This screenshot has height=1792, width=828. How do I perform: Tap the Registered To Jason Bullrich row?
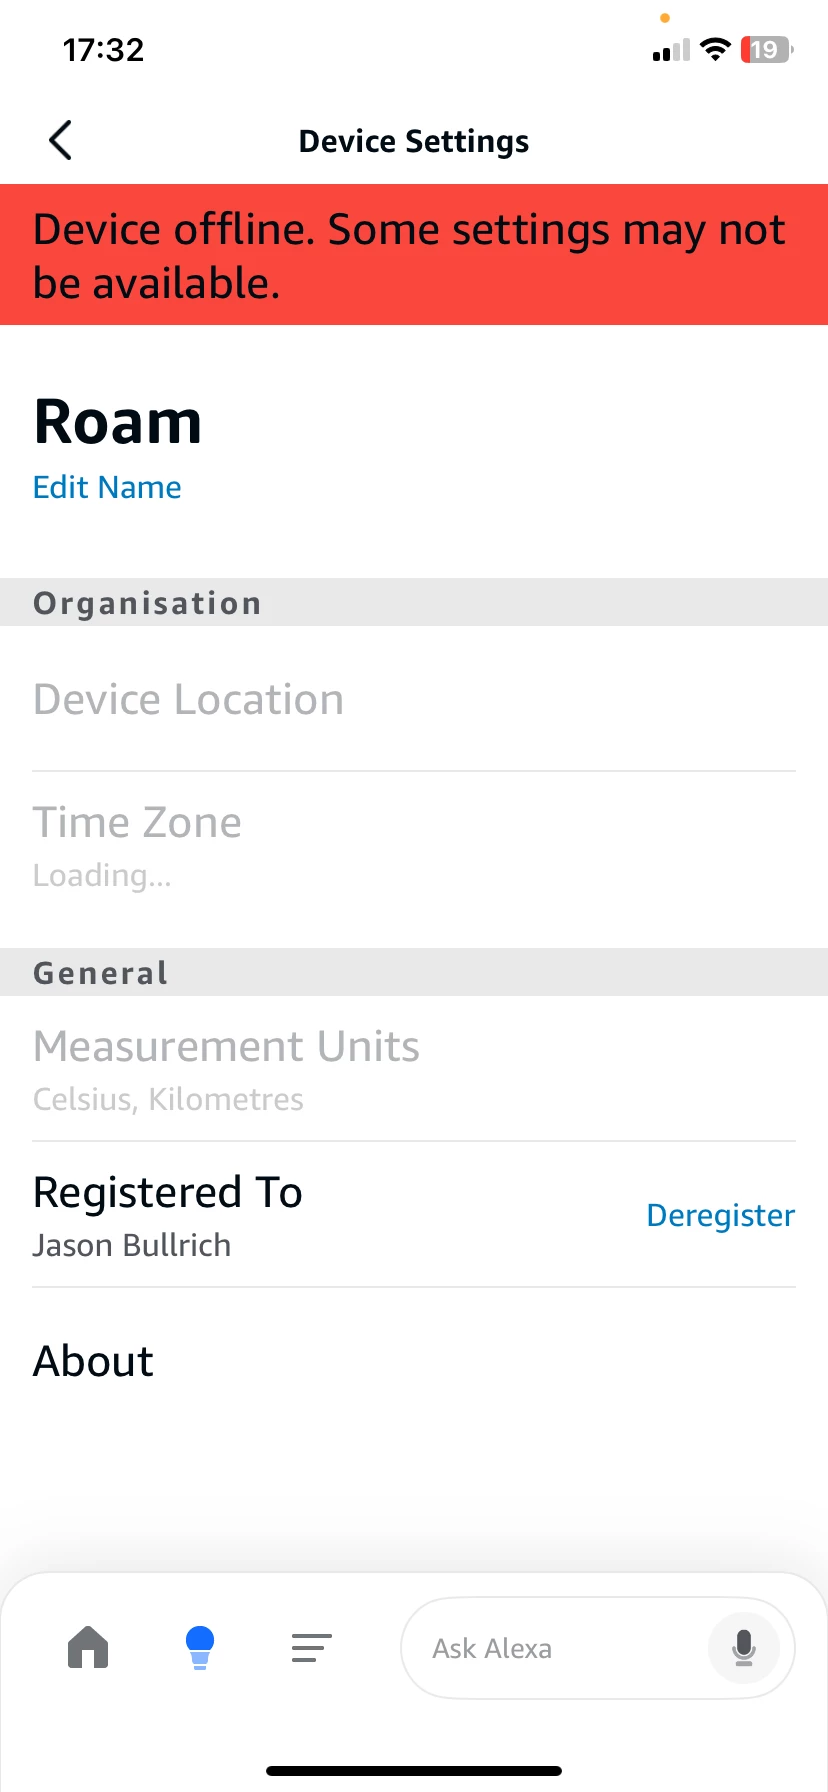click(168, 1214)
